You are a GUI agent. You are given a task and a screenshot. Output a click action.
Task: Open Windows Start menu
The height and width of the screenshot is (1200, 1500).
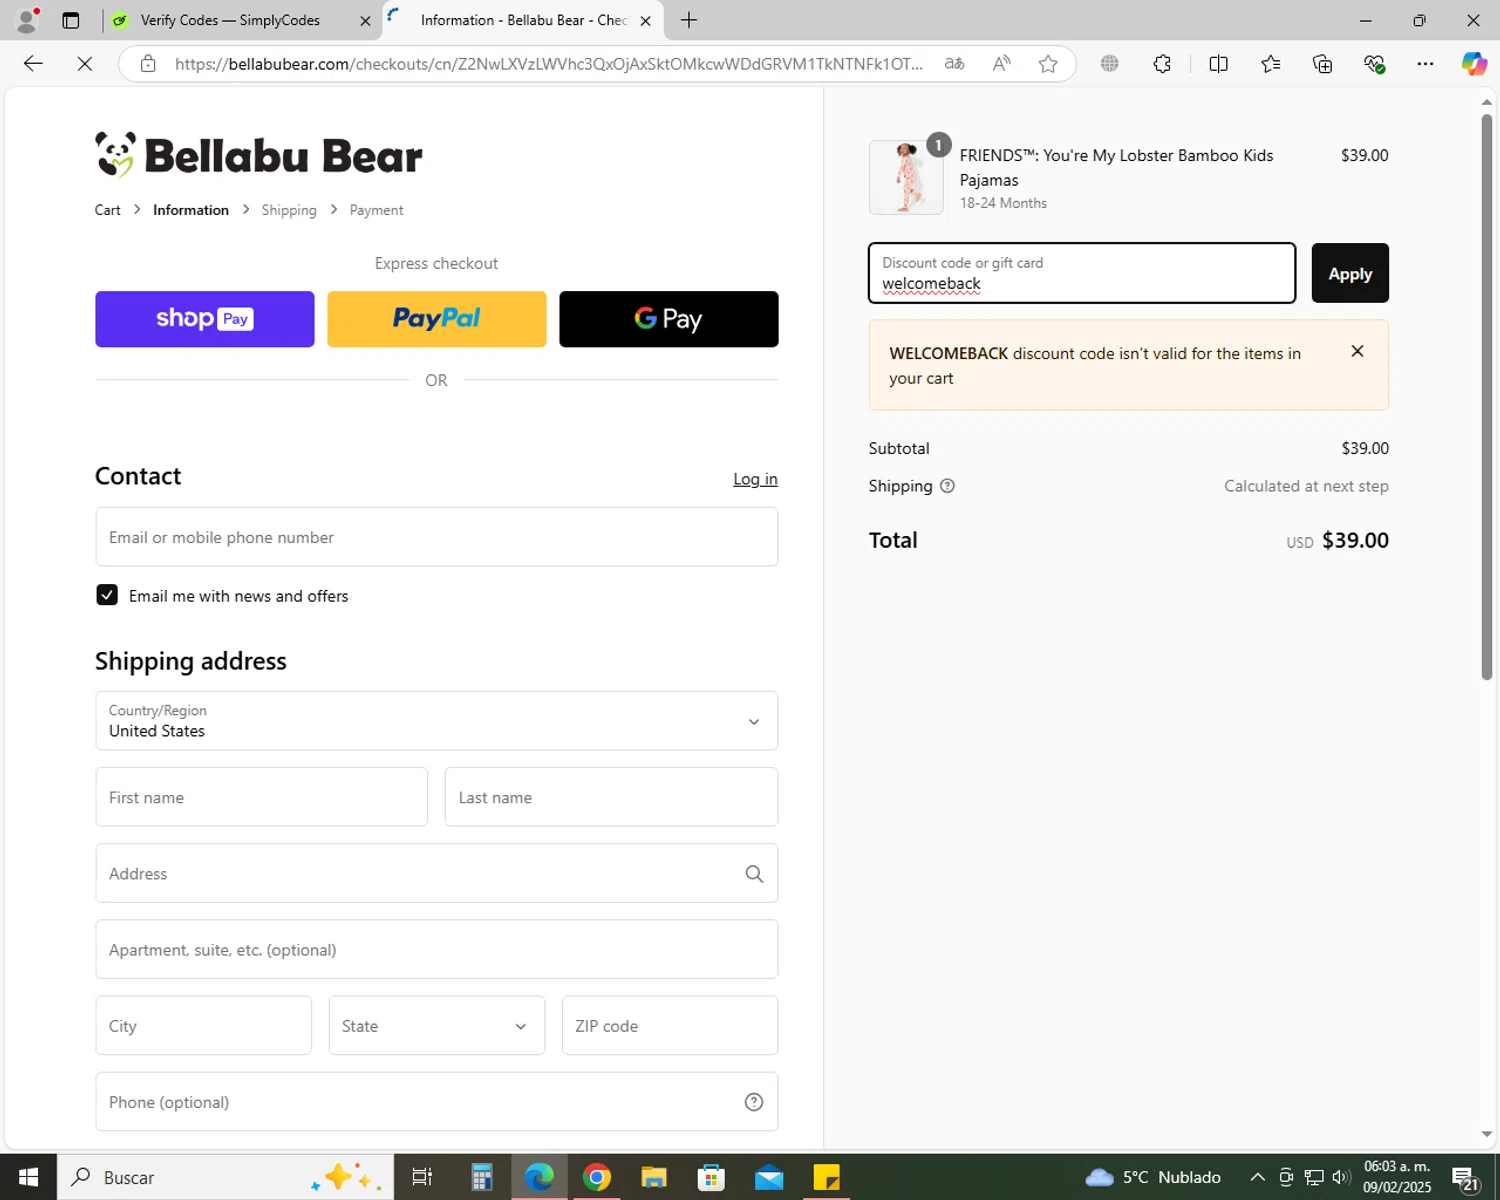[28, 1177]
